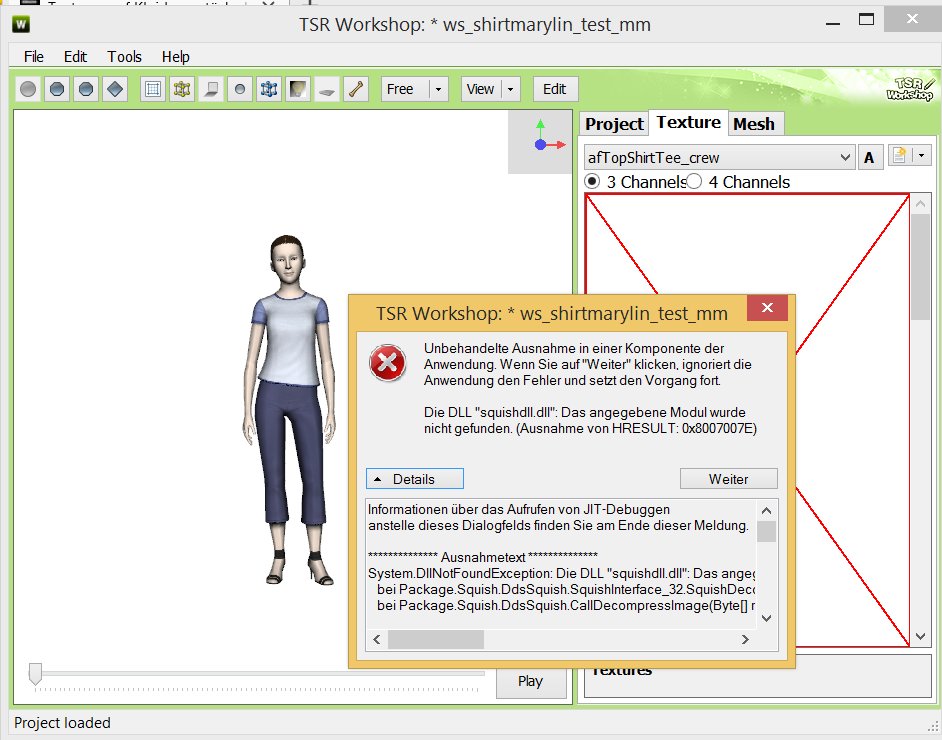Image resolution: width=942 pixels, height=740 pixels.
Task: Click the gray sphere icon at toolbar start
Action: point(29,89)
